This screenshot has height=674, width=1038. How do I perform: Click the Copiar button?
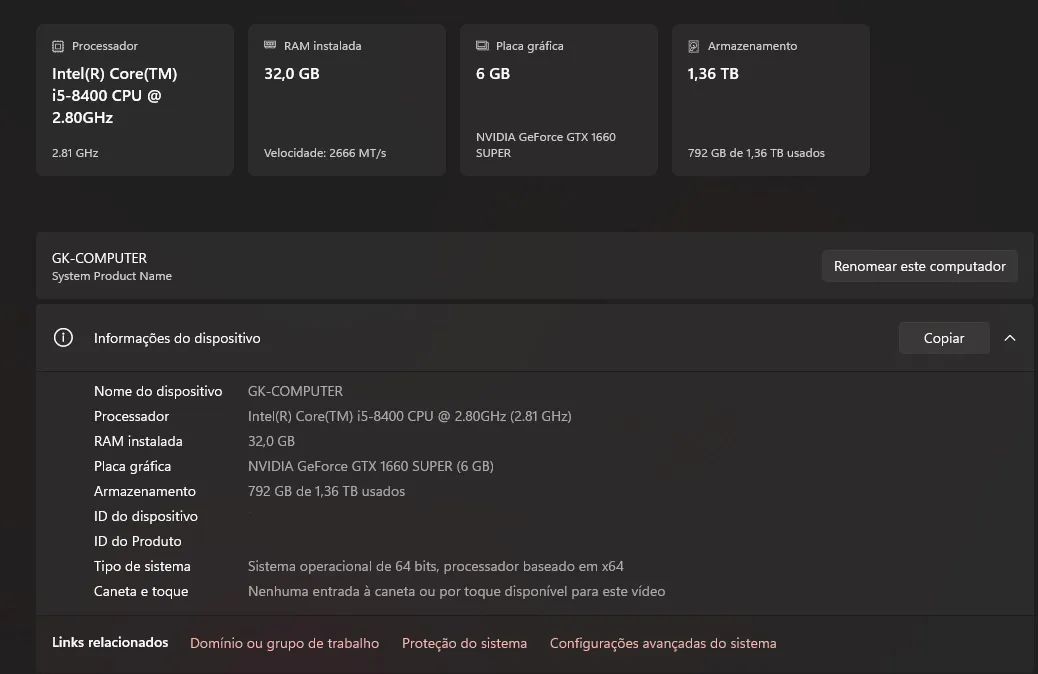(944, 338)
